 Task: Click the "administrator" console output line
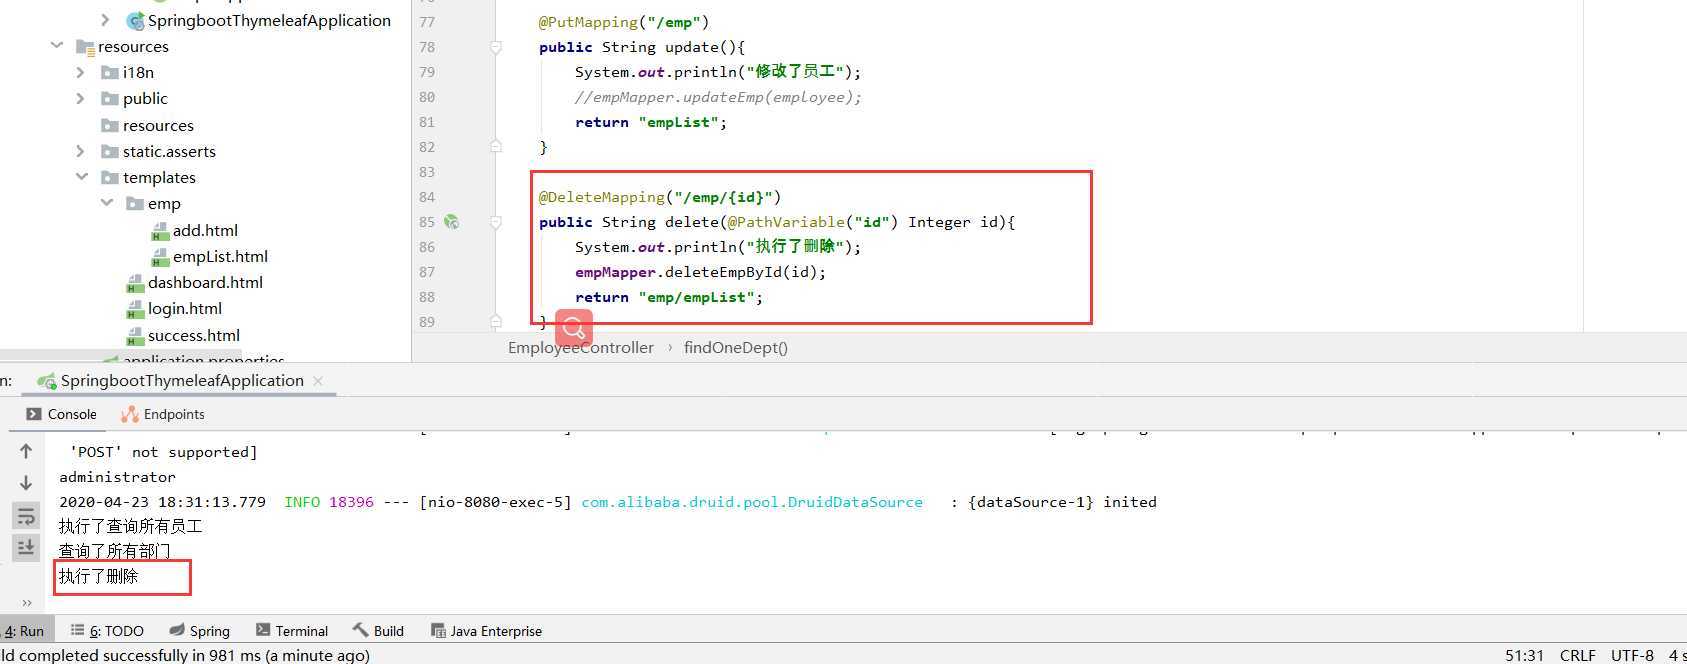point(117,477)
